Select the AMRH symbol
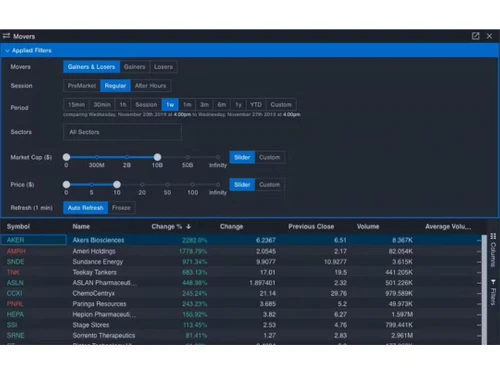The width and height of the screenshot is (500, 375). pos(16,251)
